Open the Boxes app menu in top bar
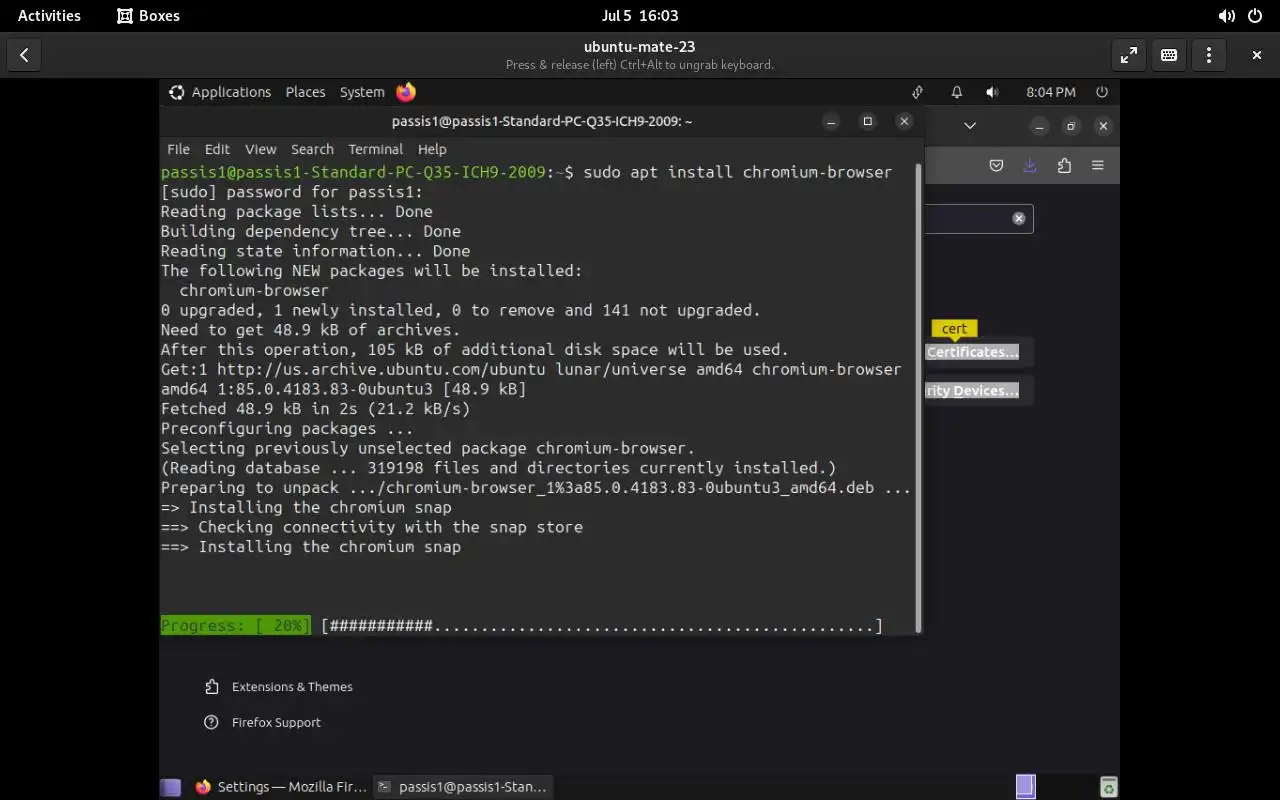The image size is (1280, 800). (148, 15)
